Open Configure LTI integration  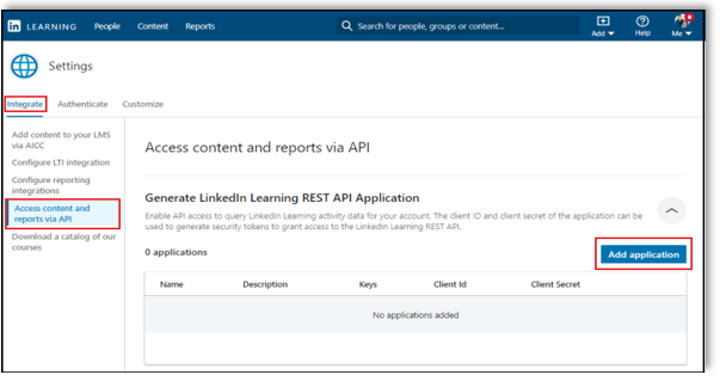click(x=61, y=163)
